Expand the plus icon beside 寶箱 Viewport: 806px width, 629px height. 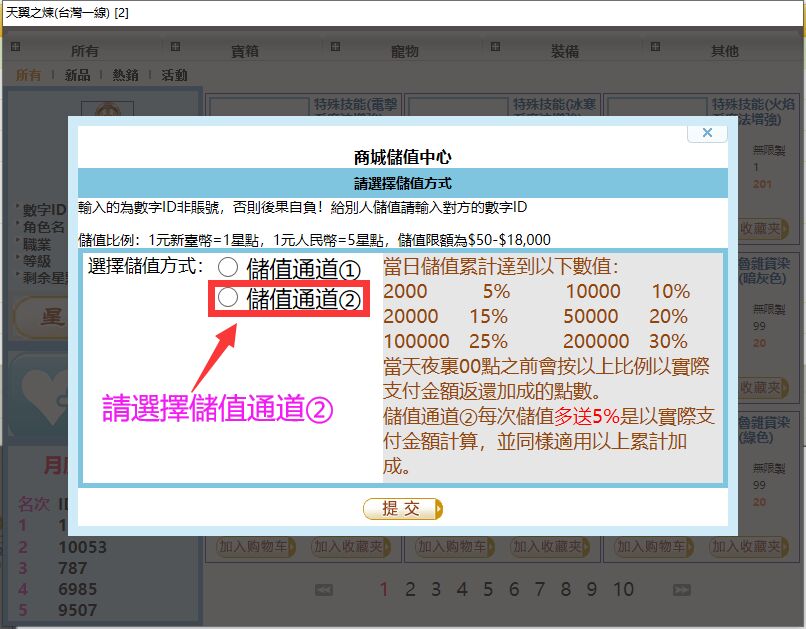[x=176, y=48]
